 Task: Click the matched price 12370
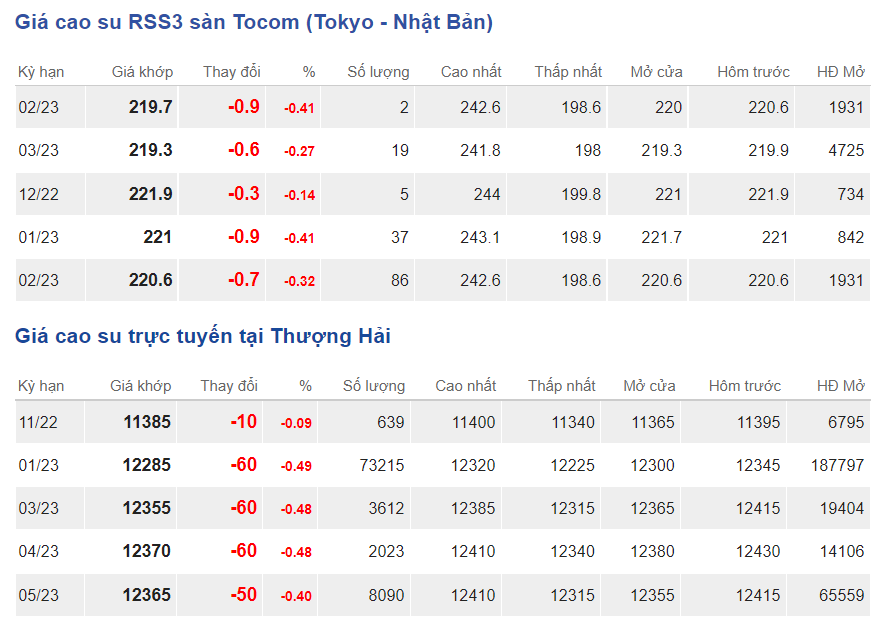(x=147, y=551)
